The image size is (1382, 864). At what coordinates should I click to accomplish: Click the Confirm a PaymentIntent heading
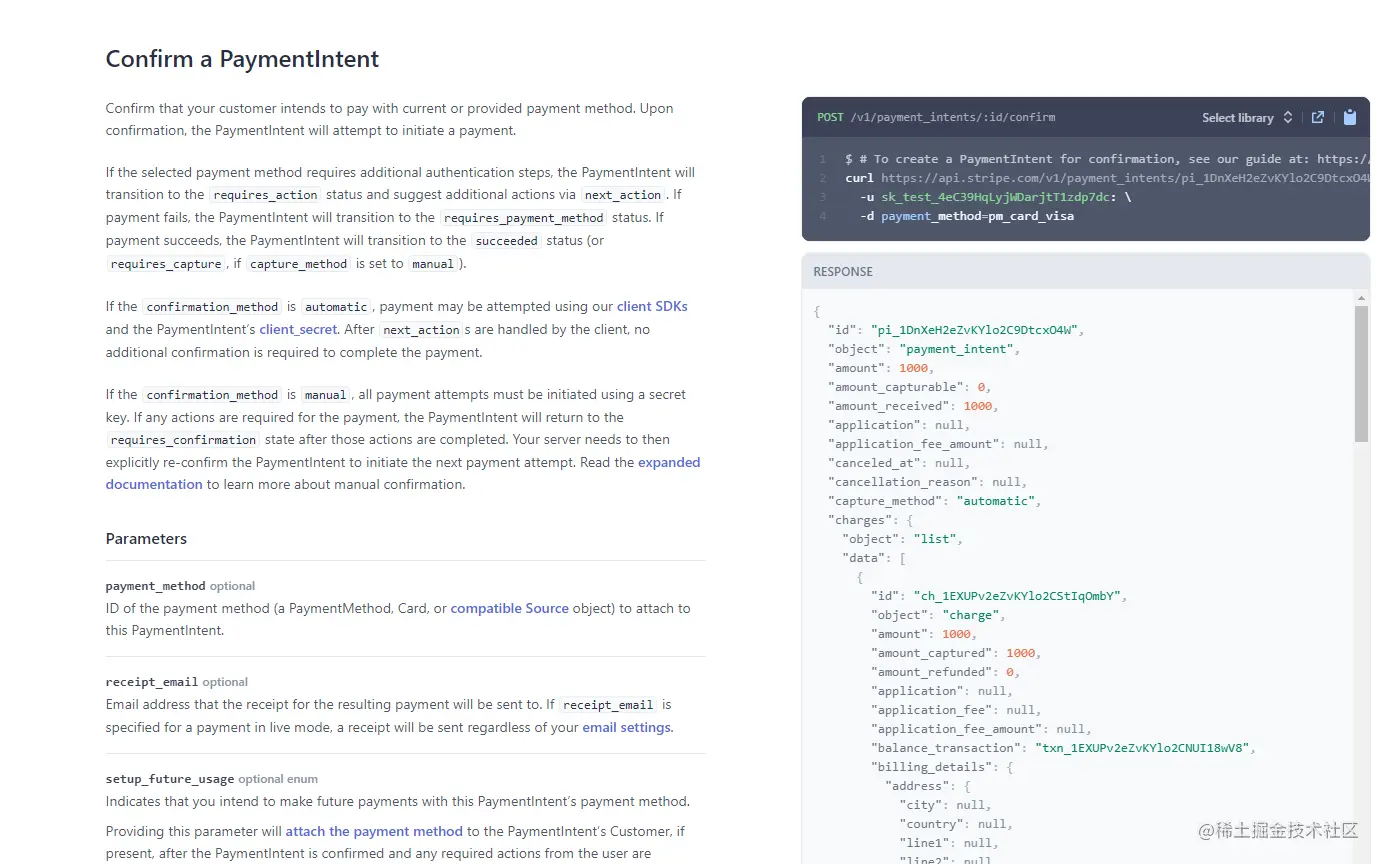[242, 59]
